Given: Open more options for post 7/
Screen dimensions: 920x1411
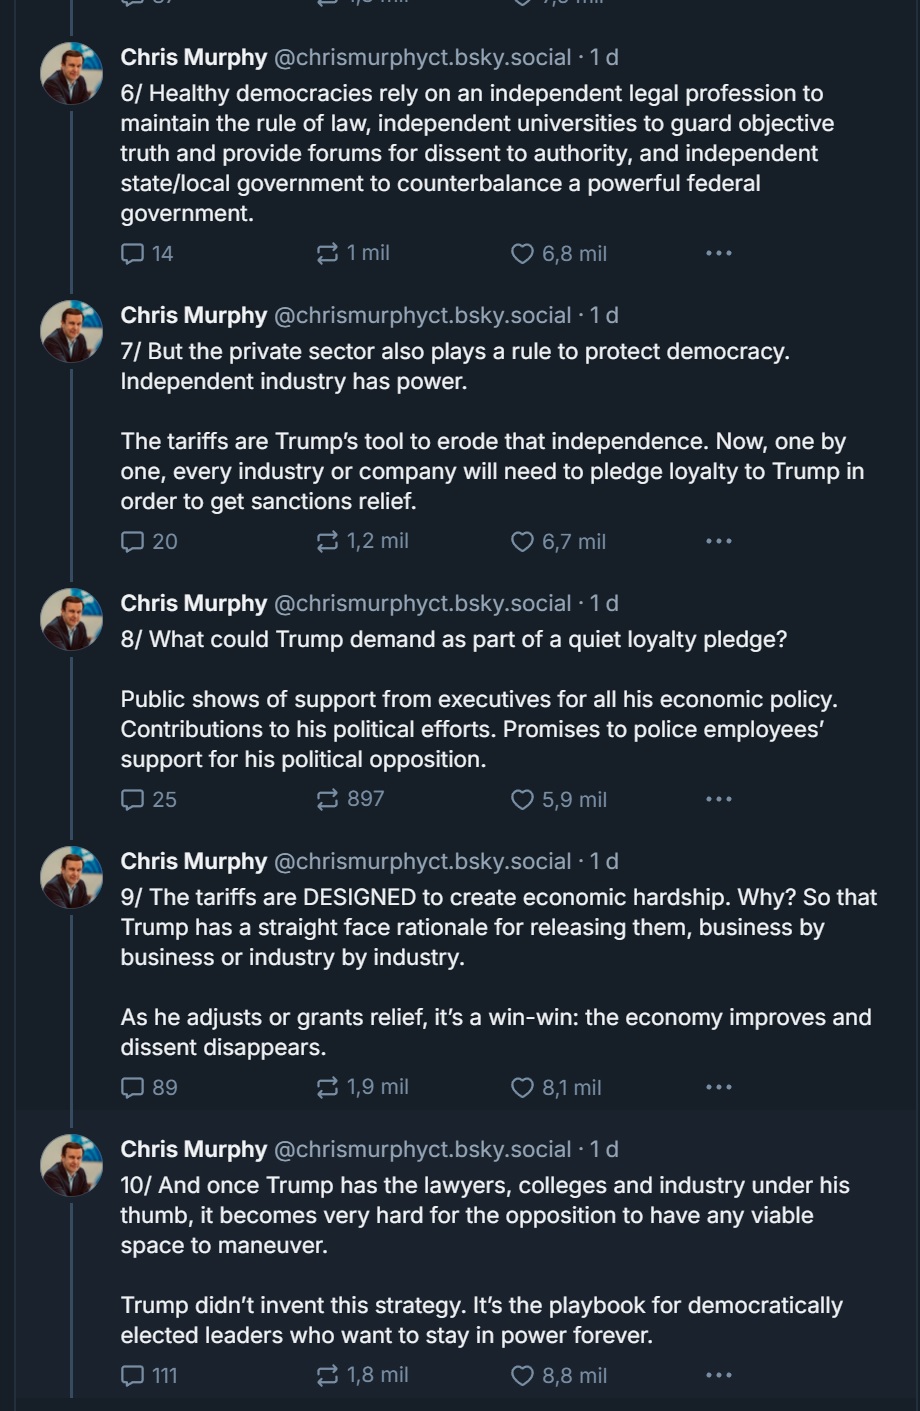Looking at the screenshot, I should coord(718,542).
